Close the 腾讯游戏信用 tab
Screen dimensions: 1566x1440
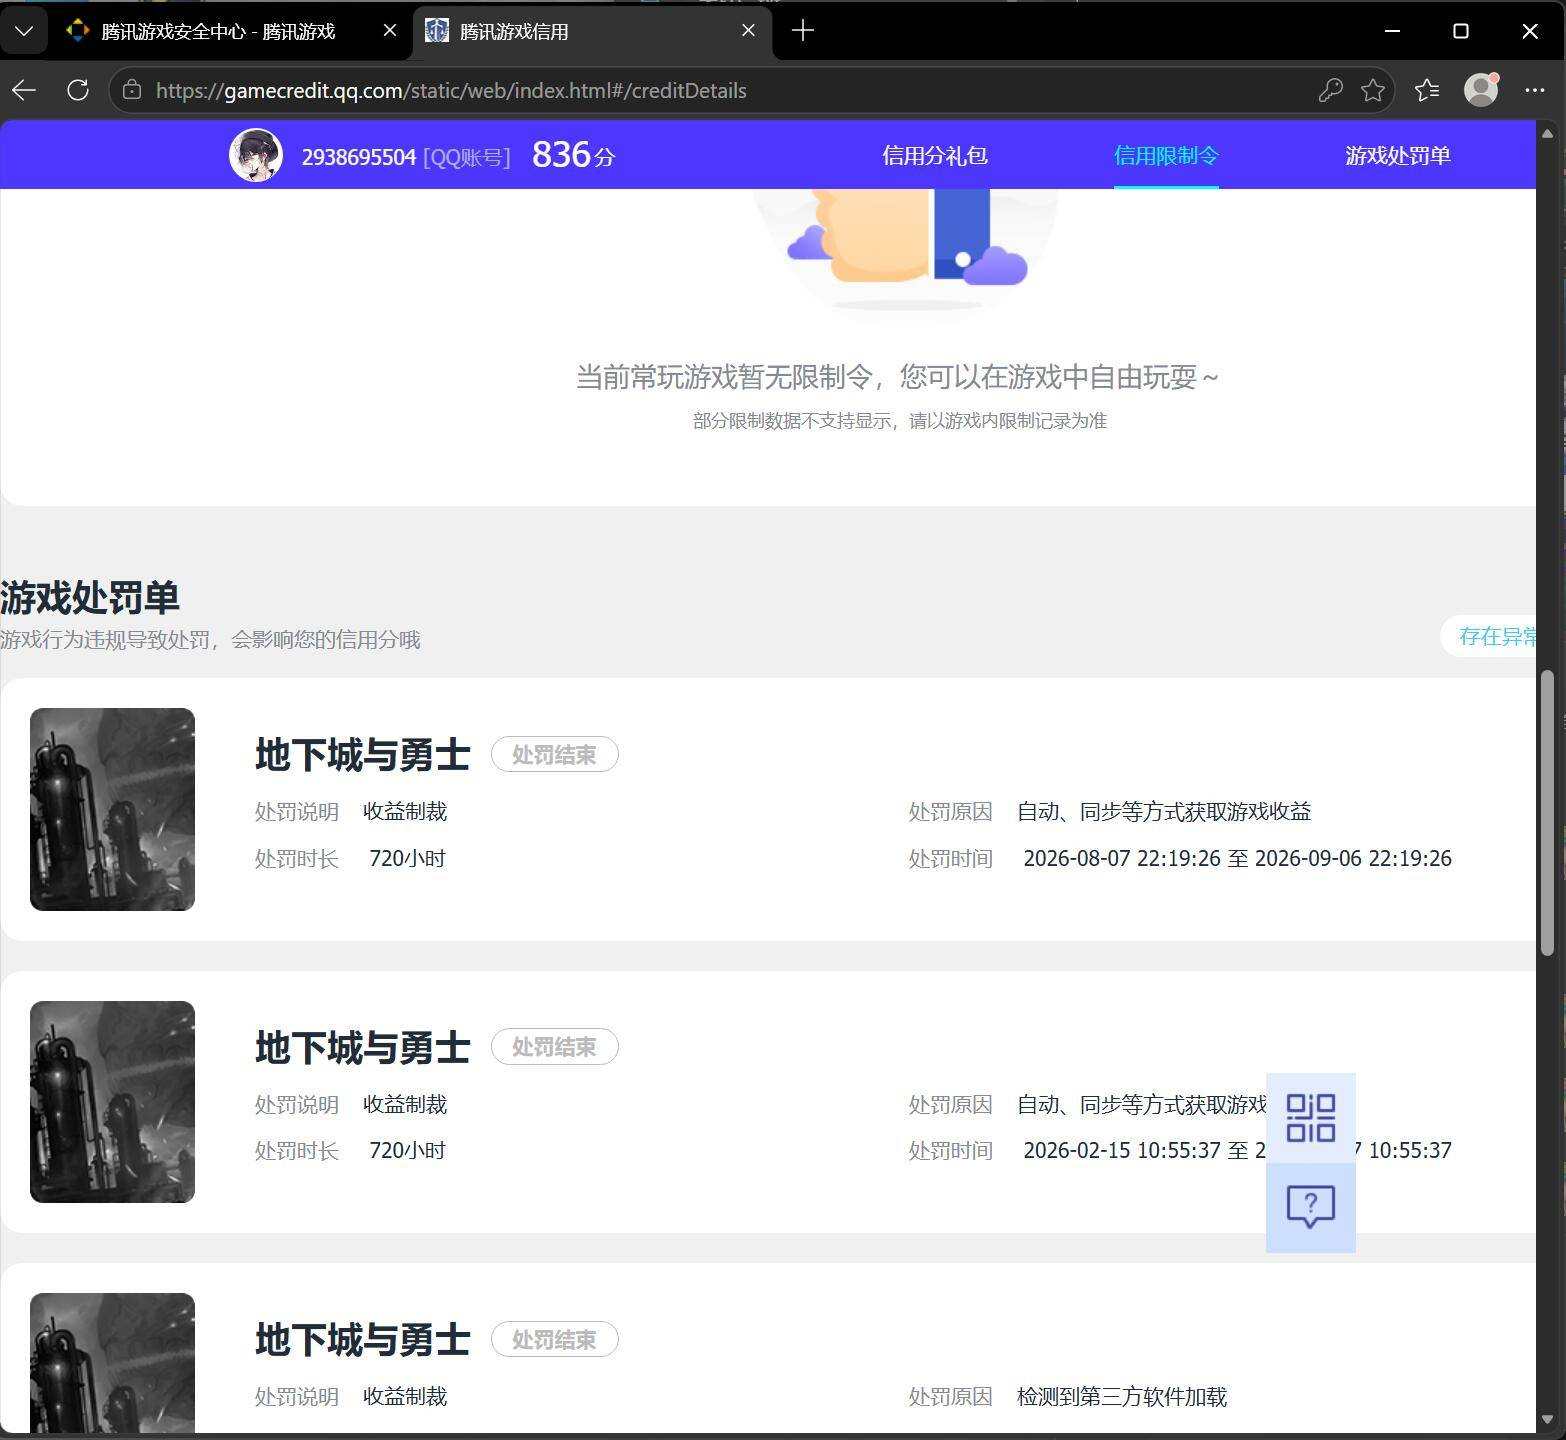(748, 31)
